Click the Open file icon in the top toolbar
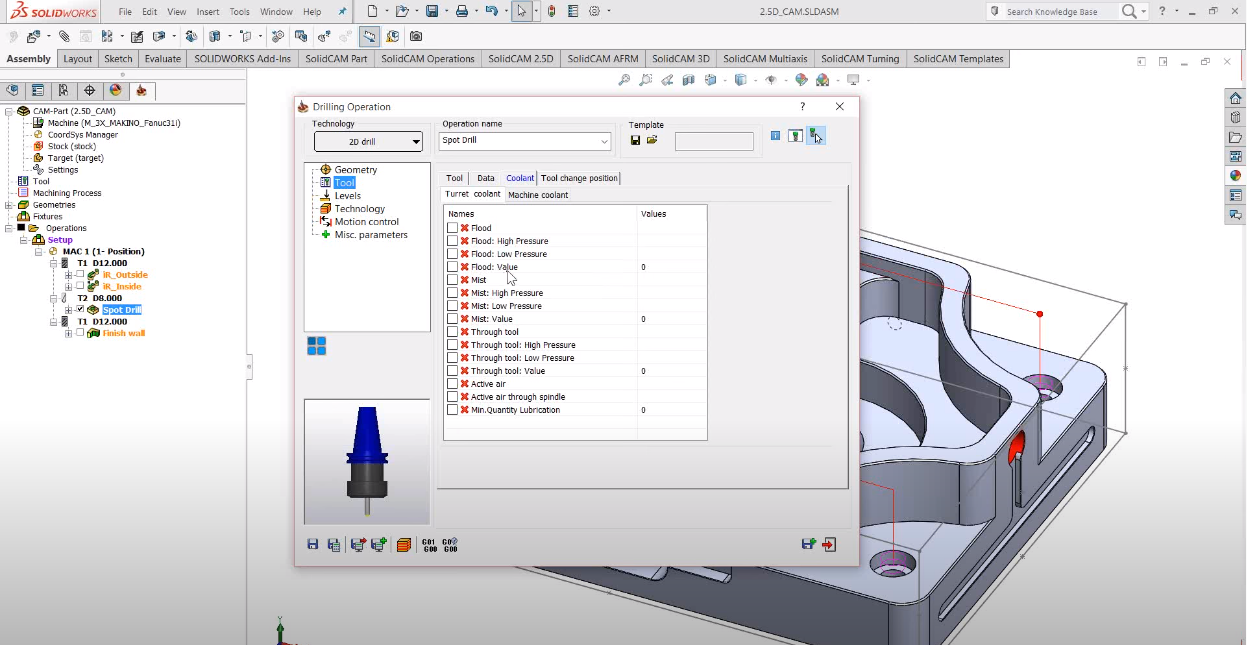This screenshot has width=1247, height=645. [401, 11]
